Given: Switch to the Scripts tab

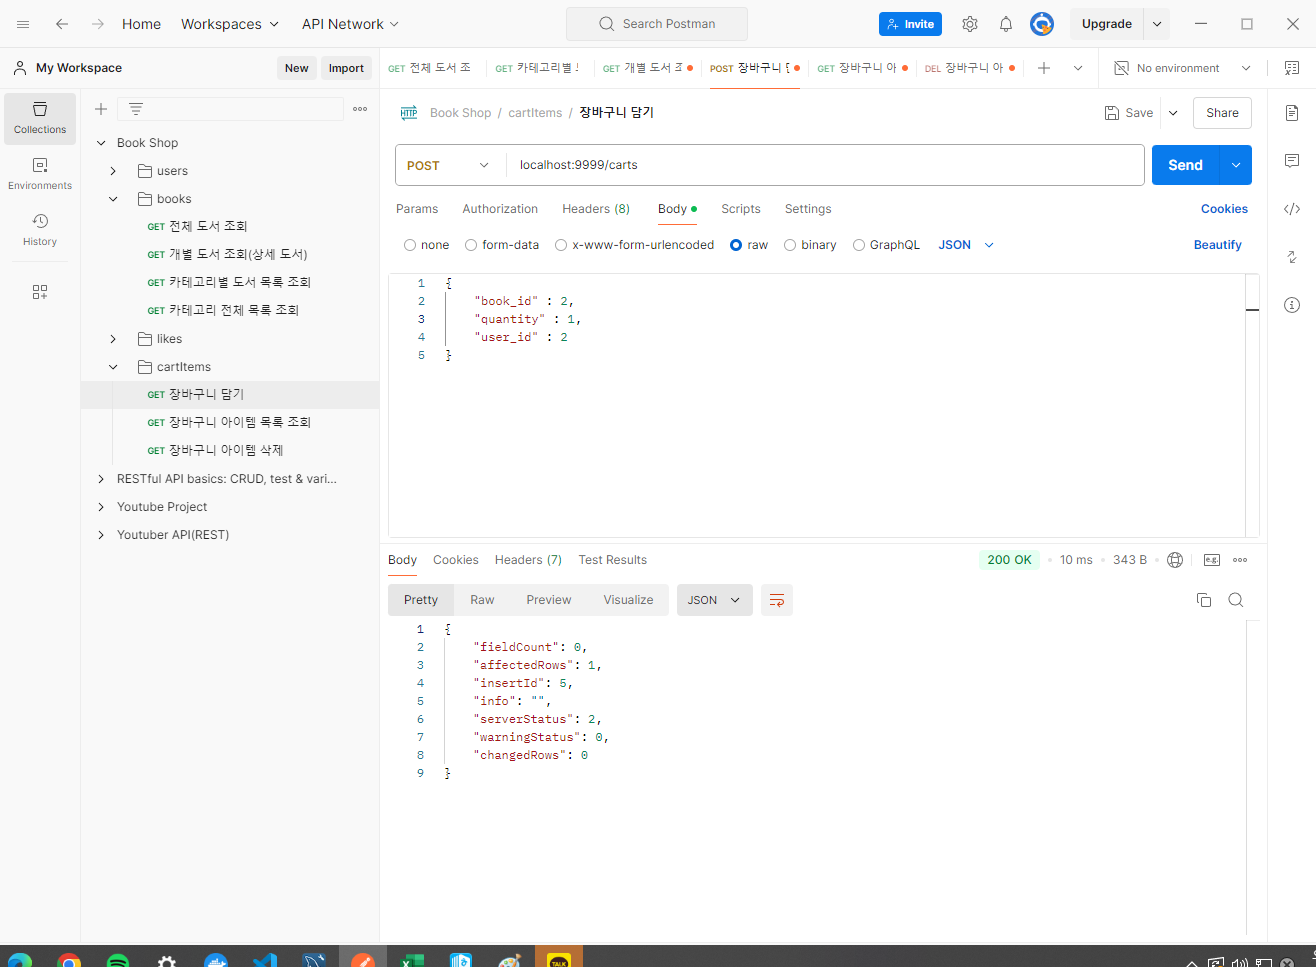Looking at the screenshot, I should click(741, 209).
